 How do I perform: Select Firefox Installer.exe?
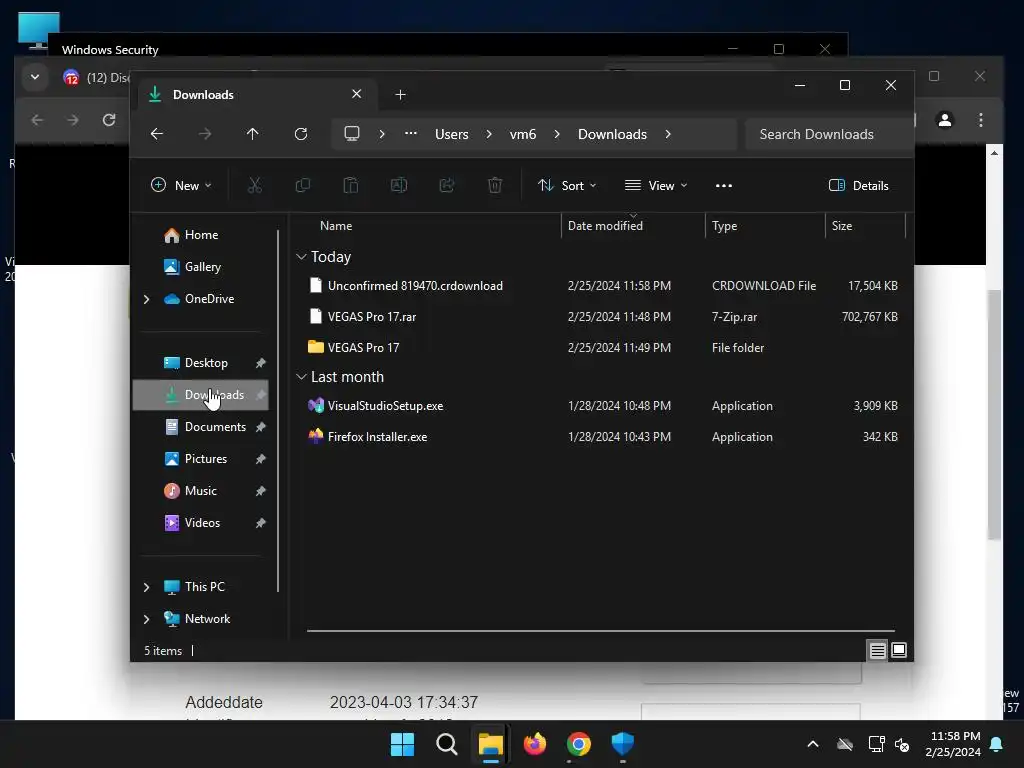602,437
